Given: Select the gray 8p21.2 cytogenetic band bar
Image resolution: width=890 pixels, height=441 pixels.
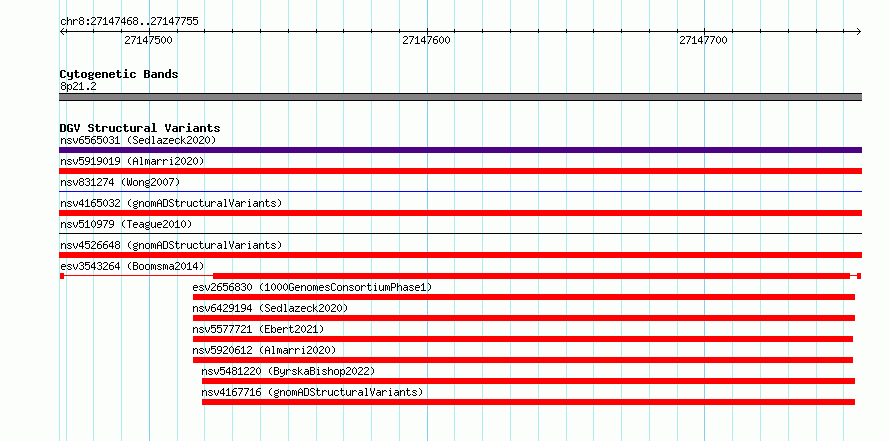Looking at the screenshot, I should 460,97.
